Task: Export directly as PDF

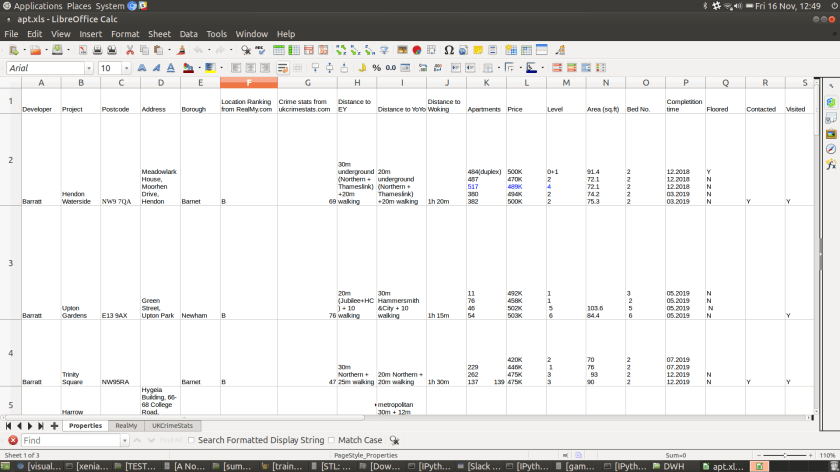Action: (x=83, y=50)
